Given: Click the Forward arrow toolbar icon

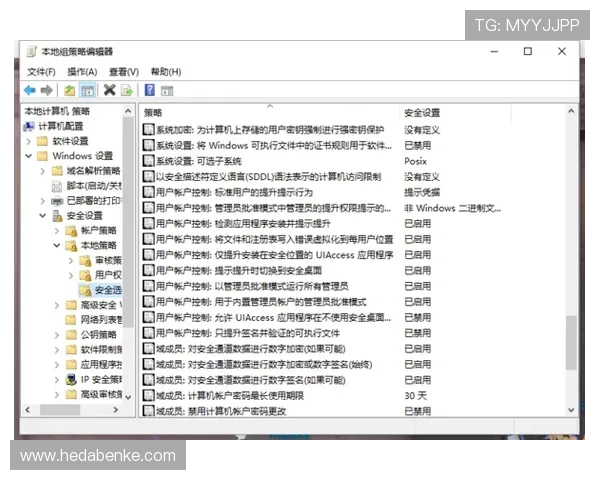Looking at the screenshot, I should [46, 90].
